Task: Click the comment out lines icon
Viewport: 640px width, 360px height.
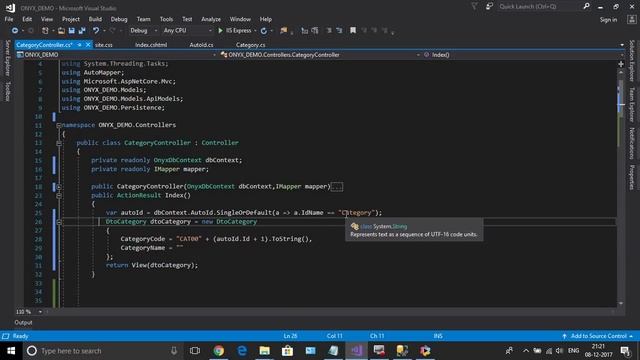Action: click(329, 31)
